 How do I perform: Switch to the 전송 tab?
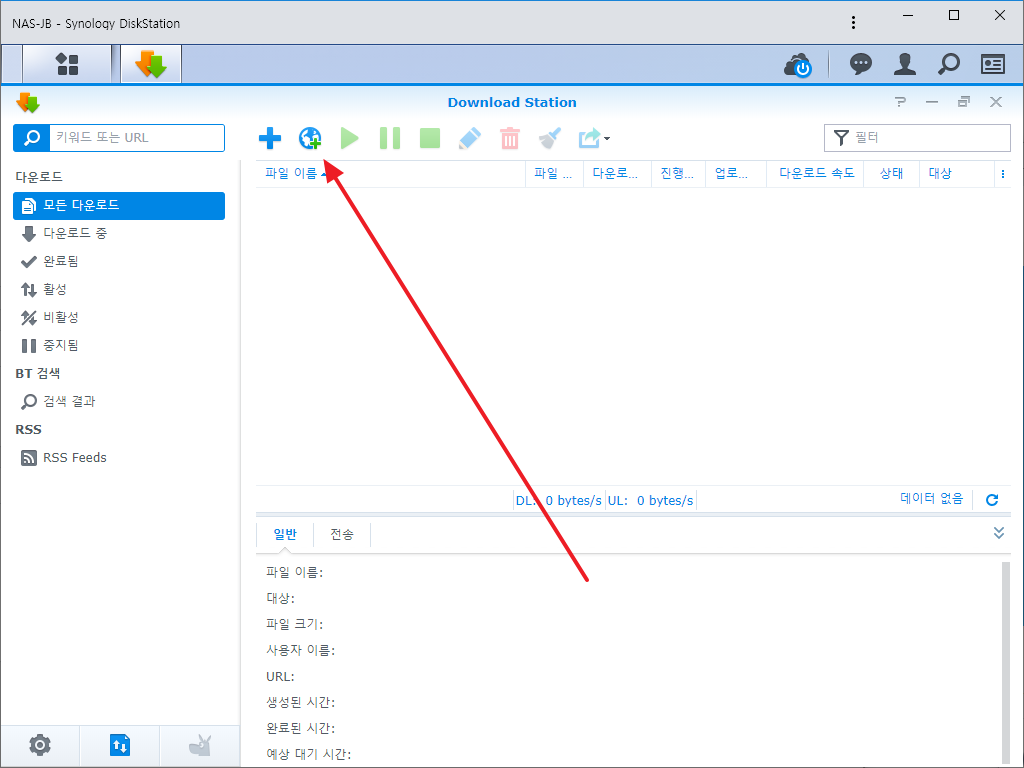tap(342, 534)
